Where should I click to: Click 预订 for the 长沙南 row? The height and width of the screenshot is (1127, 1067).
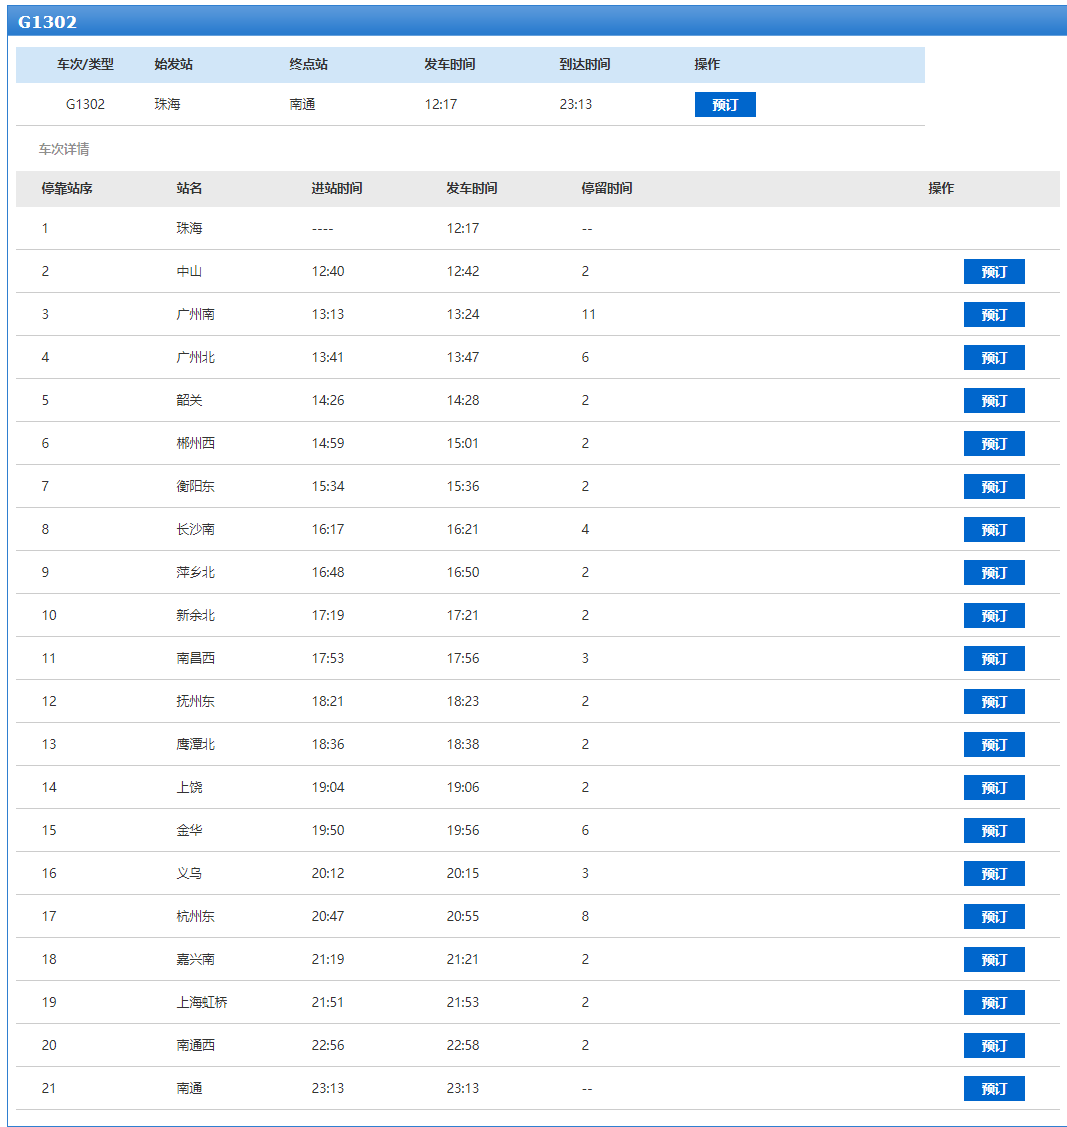(x=993, y=530)
